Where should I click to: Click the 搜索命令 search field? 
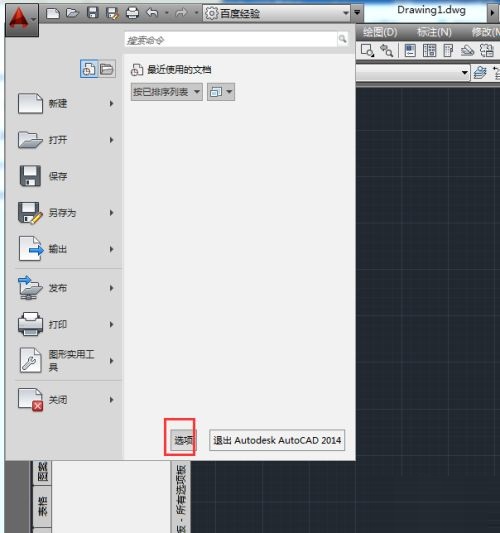point(231,40)
